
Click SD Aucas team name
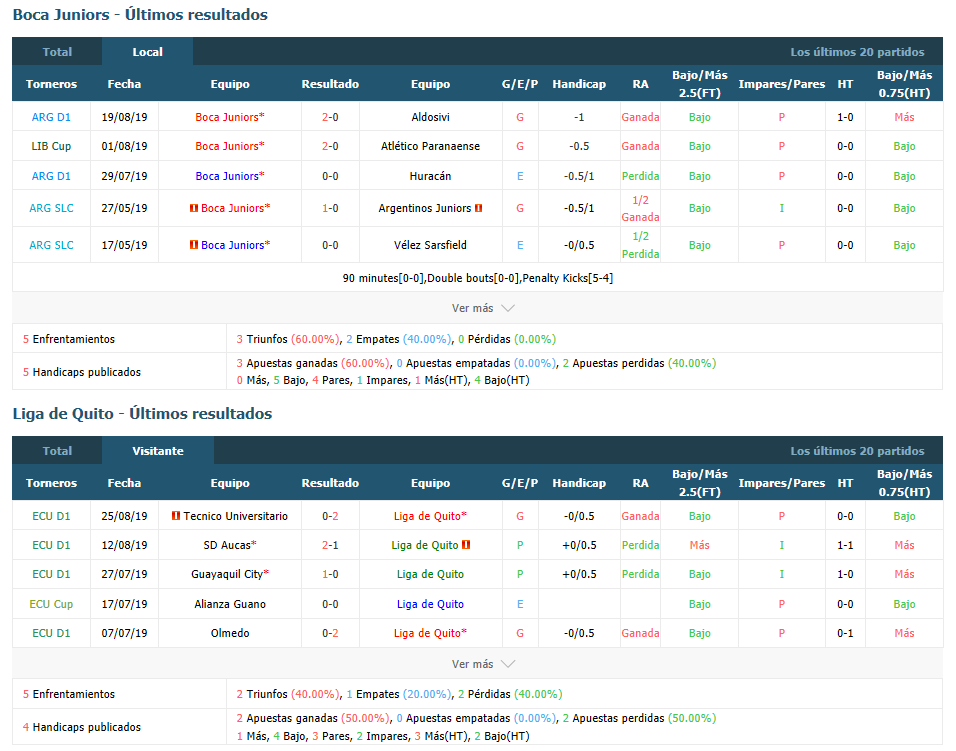click(x=230, y=546)
